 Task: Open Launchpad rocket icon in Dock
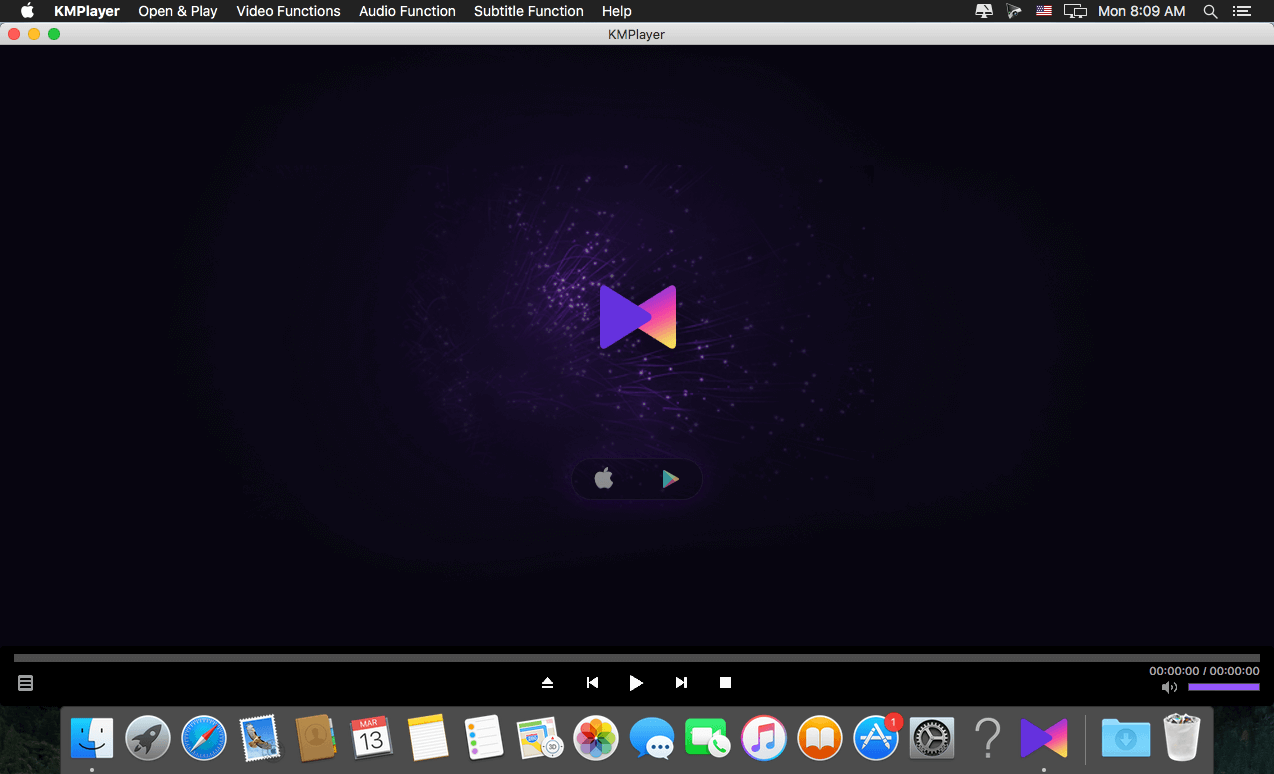(148, 739)
